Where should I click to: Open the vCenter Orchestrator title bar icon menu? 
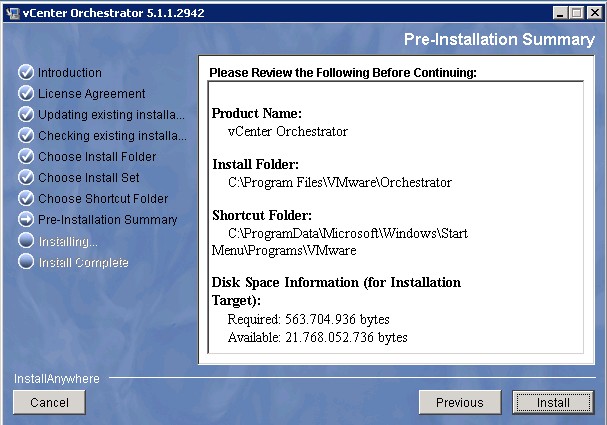click(x=11, y=12)
